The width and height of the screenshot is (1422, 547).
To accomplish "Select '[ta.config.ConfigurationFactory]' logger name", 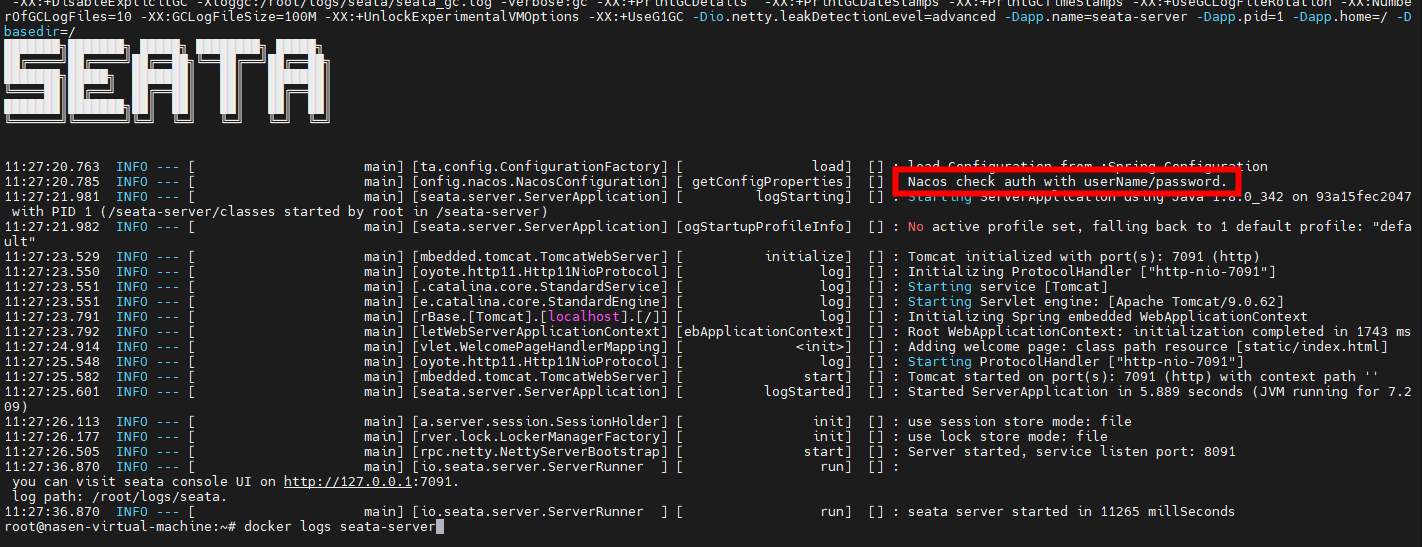I will coord(539,167).
